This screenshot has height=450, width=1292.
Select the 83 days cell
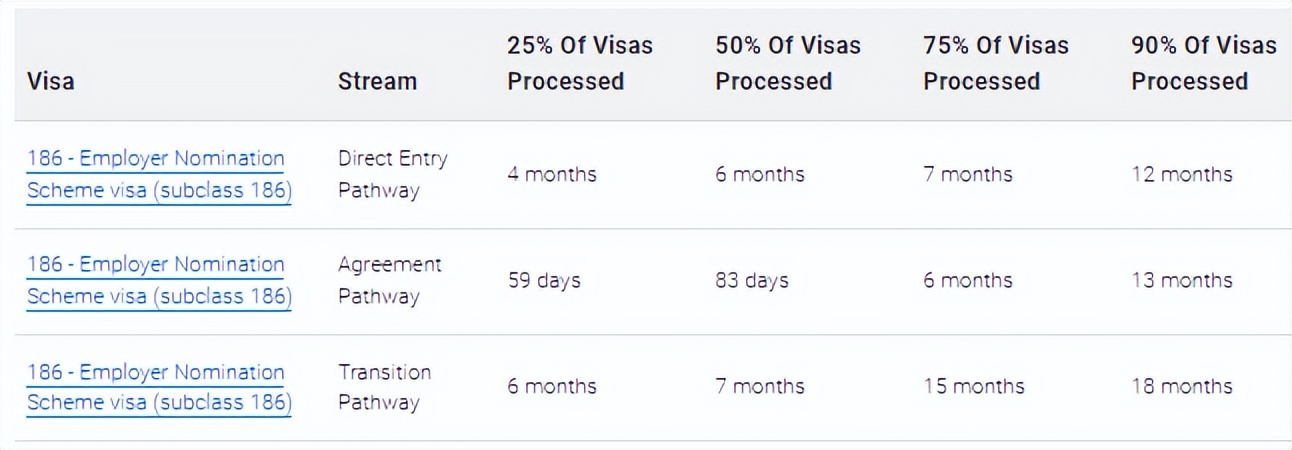coord(752,281)
